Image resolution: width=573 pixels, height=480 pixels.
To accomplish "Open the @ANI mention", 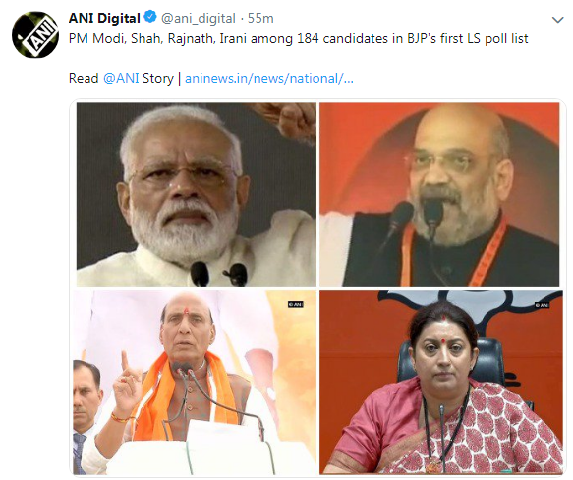I will tap(121, 79).
